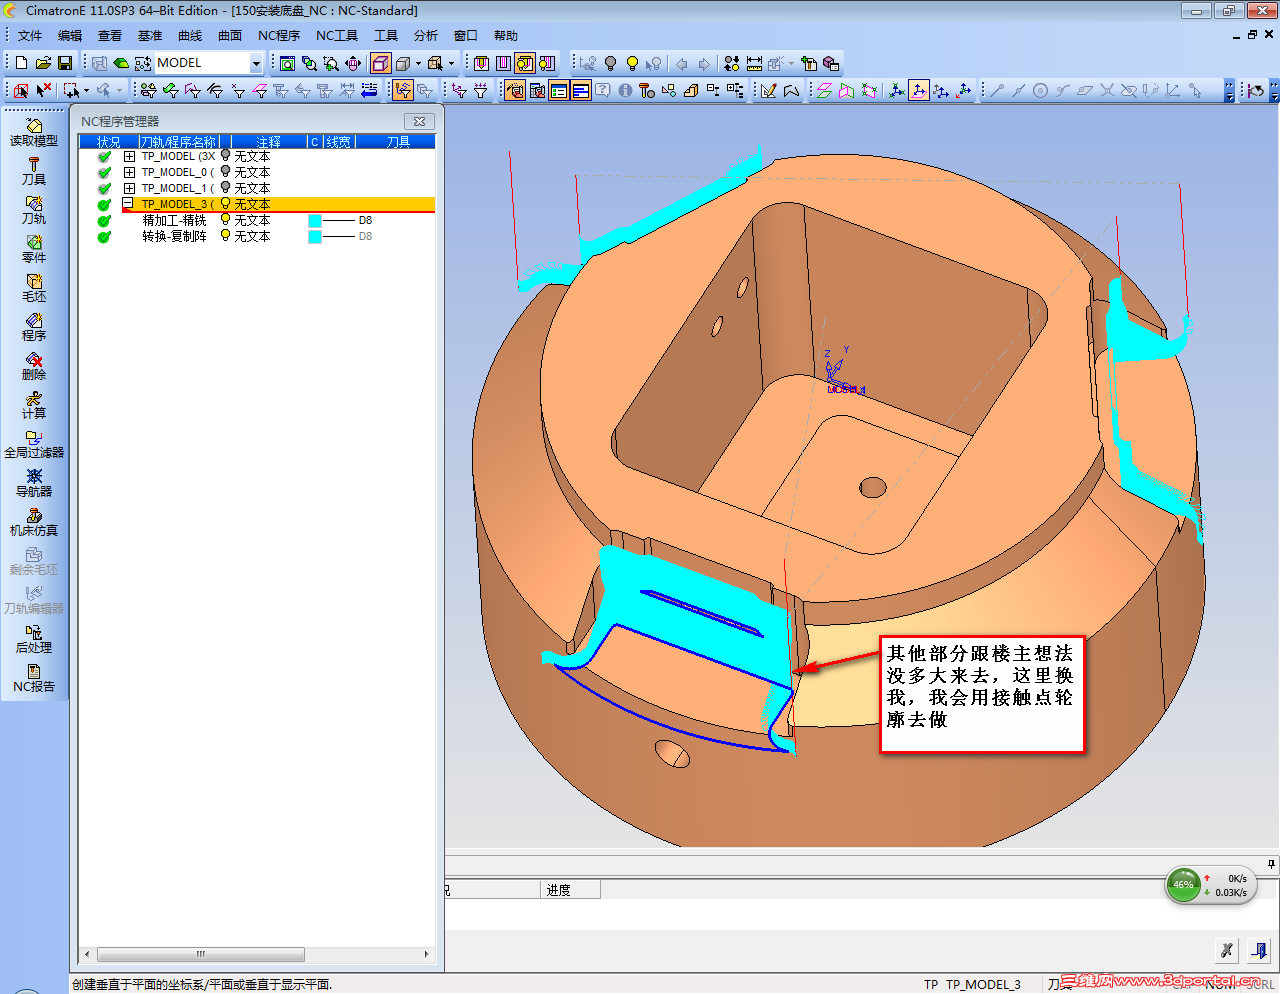The width and height of the screenshot is (1280, 994).
Task: Click the sketch pencil icon in toolbar
Action: pos(768,90)
